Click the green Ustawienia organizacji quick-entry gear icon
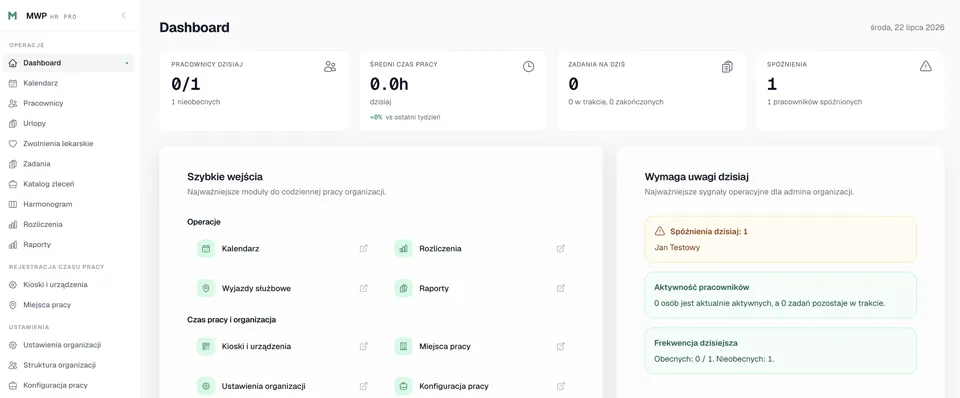 pos(206,386)
